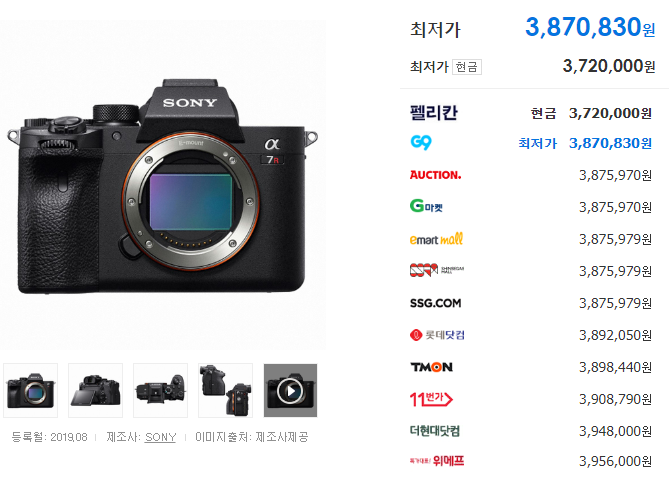Click the G9 shop logo
This screenshot has height=478, width=669.
(x=421, y=142)
